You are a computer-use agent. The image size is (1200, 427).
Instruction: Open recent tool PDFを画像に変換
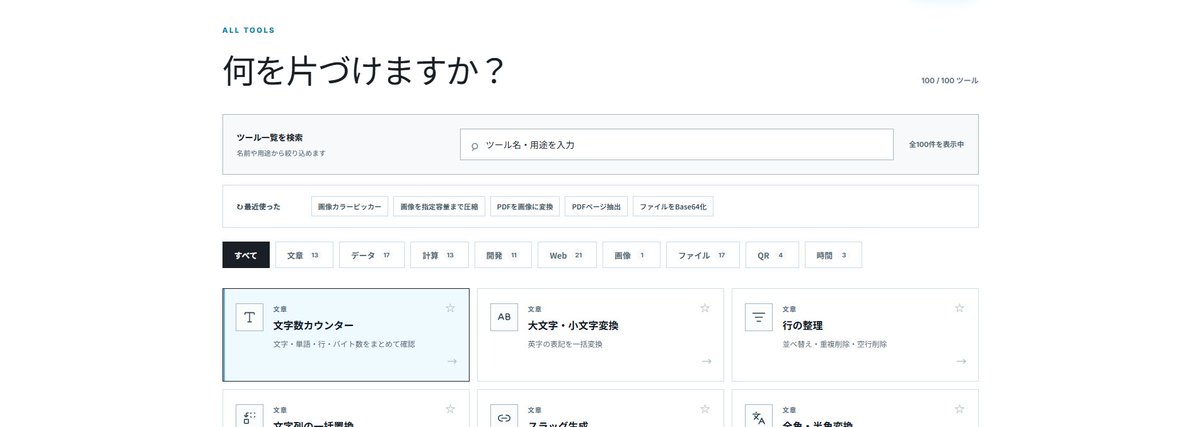(525, 206)
